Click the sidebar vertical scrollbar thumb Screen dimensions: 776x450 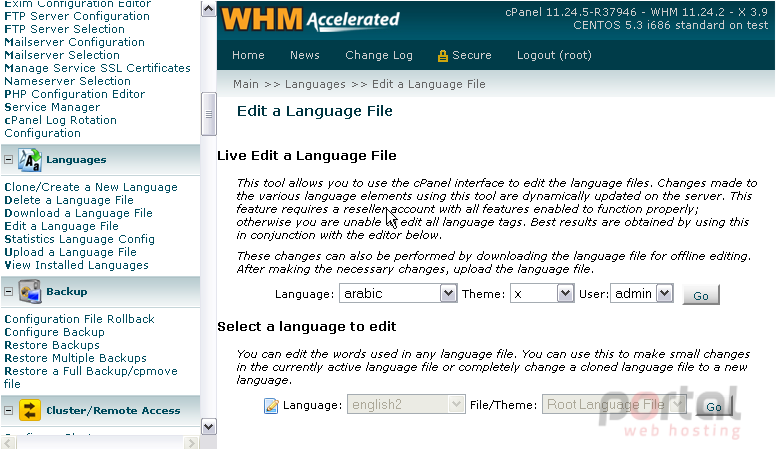click(x=208, y=114)
